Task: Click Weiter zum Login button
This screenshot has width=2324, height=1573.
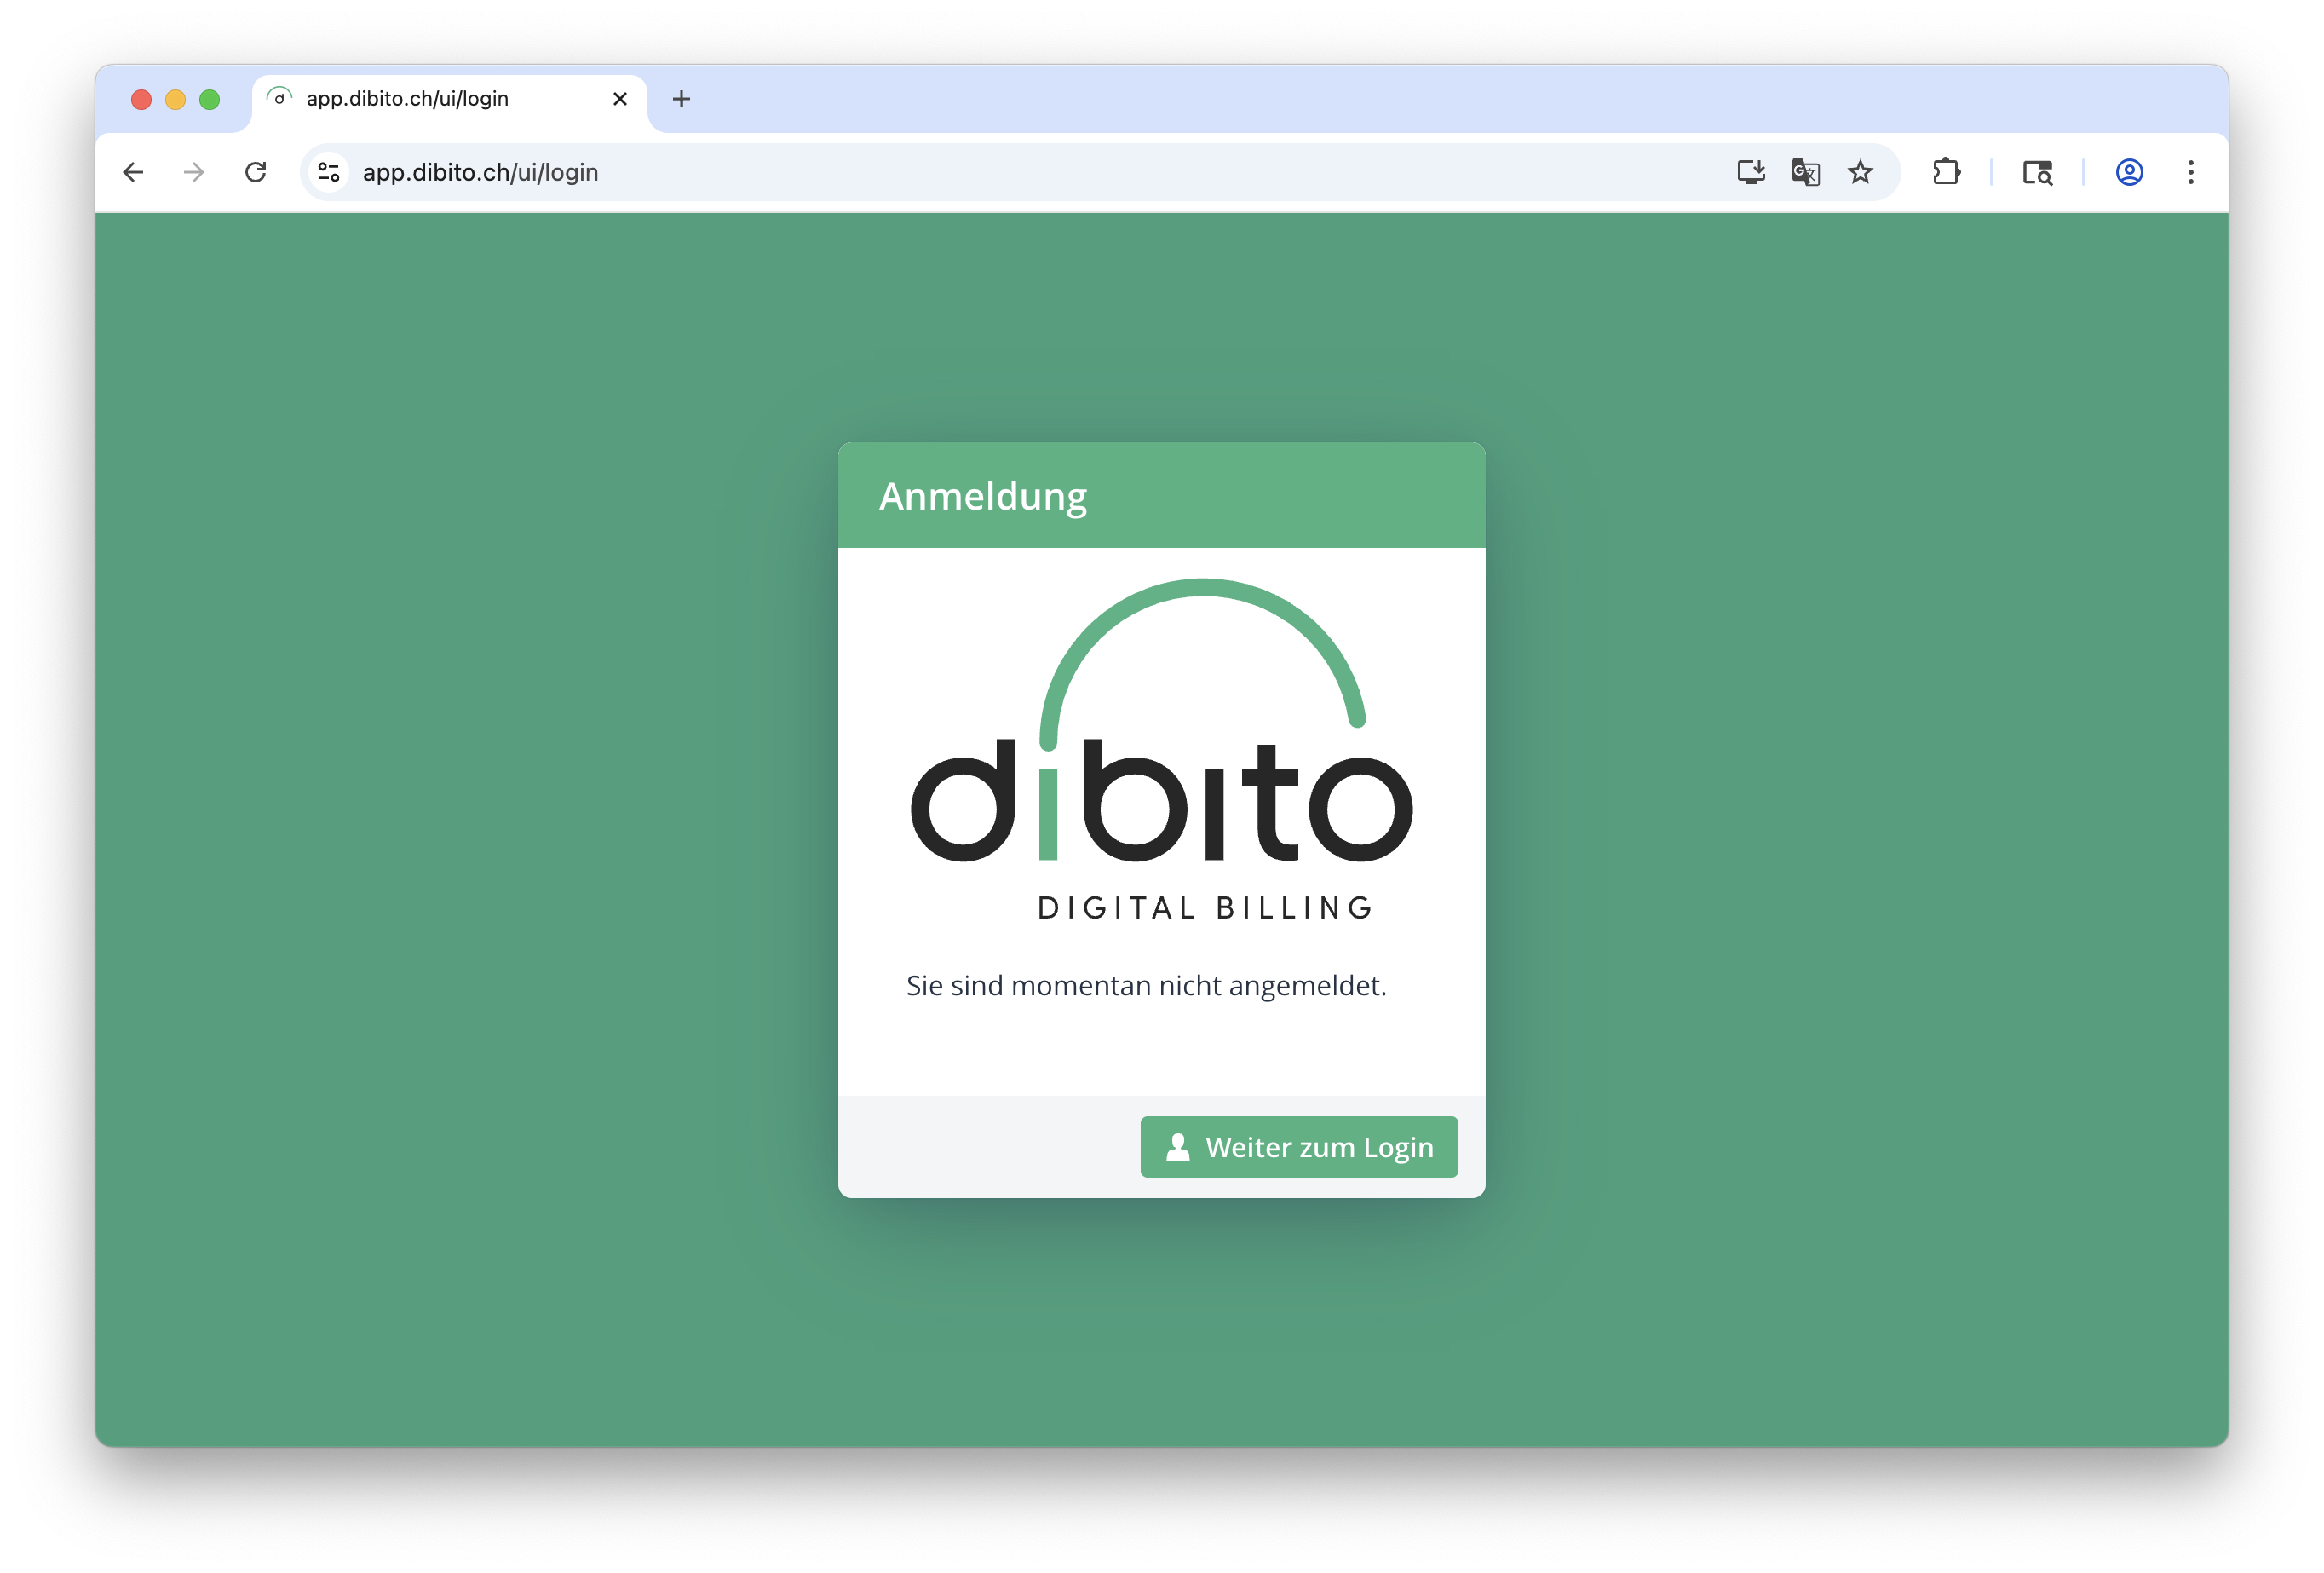Action: pyautogui.click(x=1298, y=1146)
